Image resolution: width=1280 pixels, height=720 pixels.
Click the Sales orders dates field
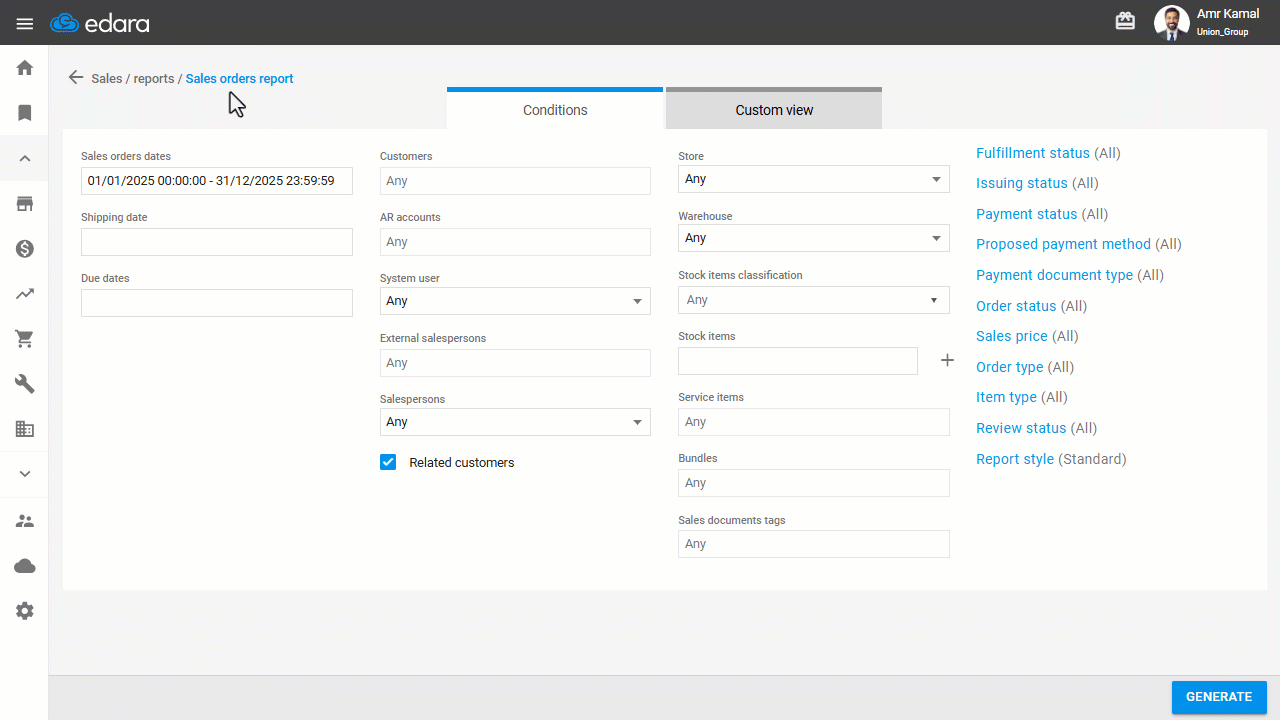click(x=217, y=181)
